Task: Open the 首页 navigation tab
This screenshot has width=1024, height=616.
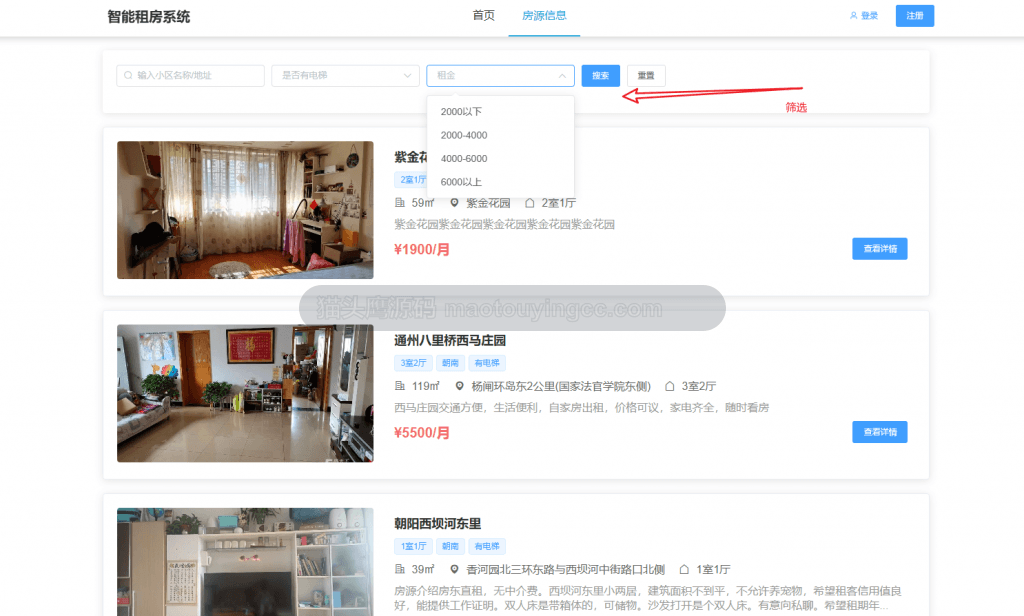Action: tap(483, 15)
